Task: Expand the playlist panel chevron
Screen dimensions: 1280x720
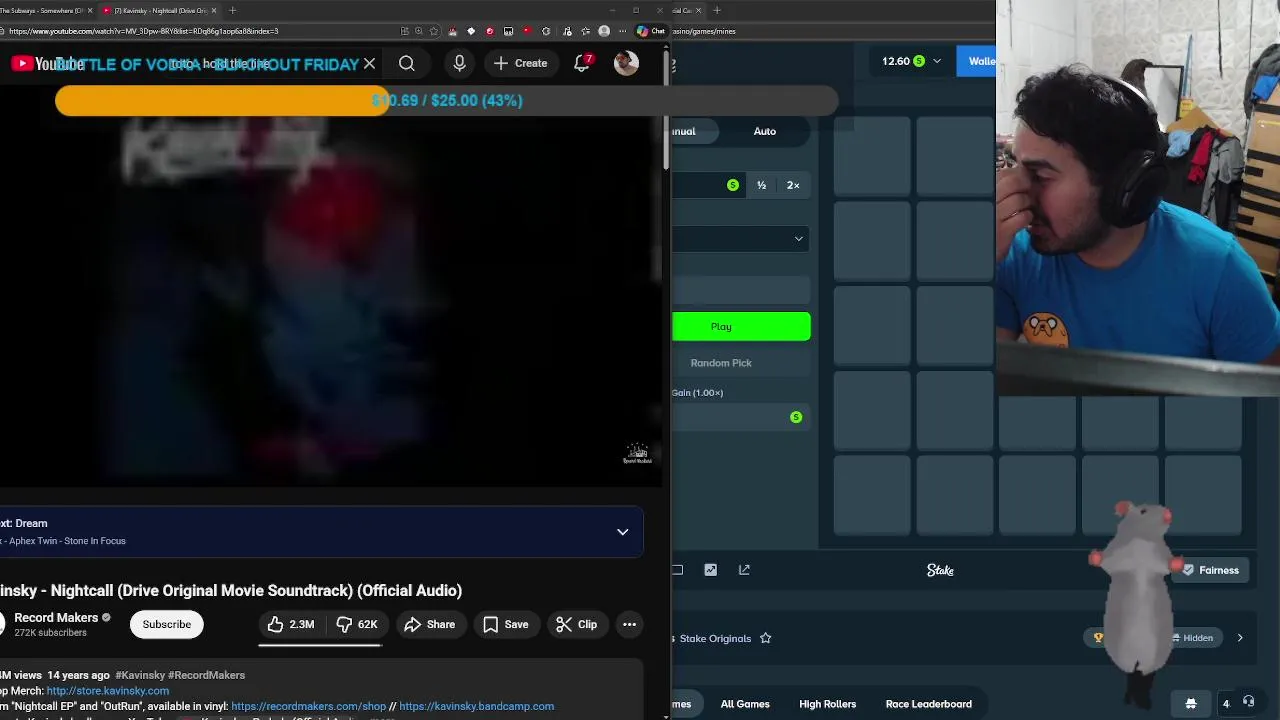Action: (622, 532)
